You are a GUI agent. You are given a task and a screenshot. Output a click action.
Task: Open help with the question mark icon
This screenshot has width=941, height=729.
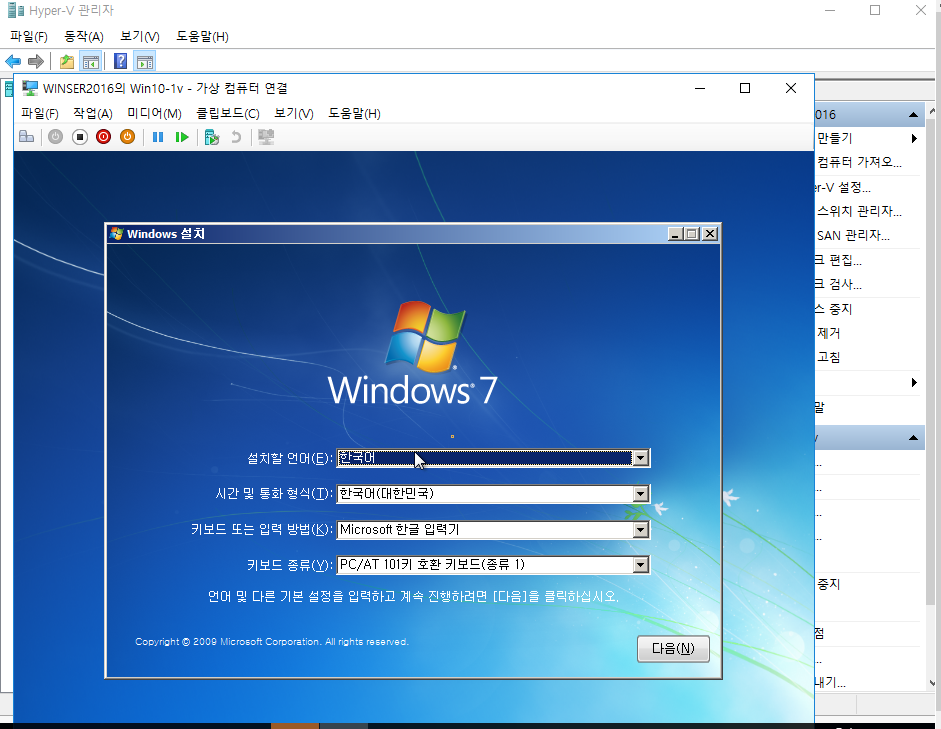pos(120,61)
